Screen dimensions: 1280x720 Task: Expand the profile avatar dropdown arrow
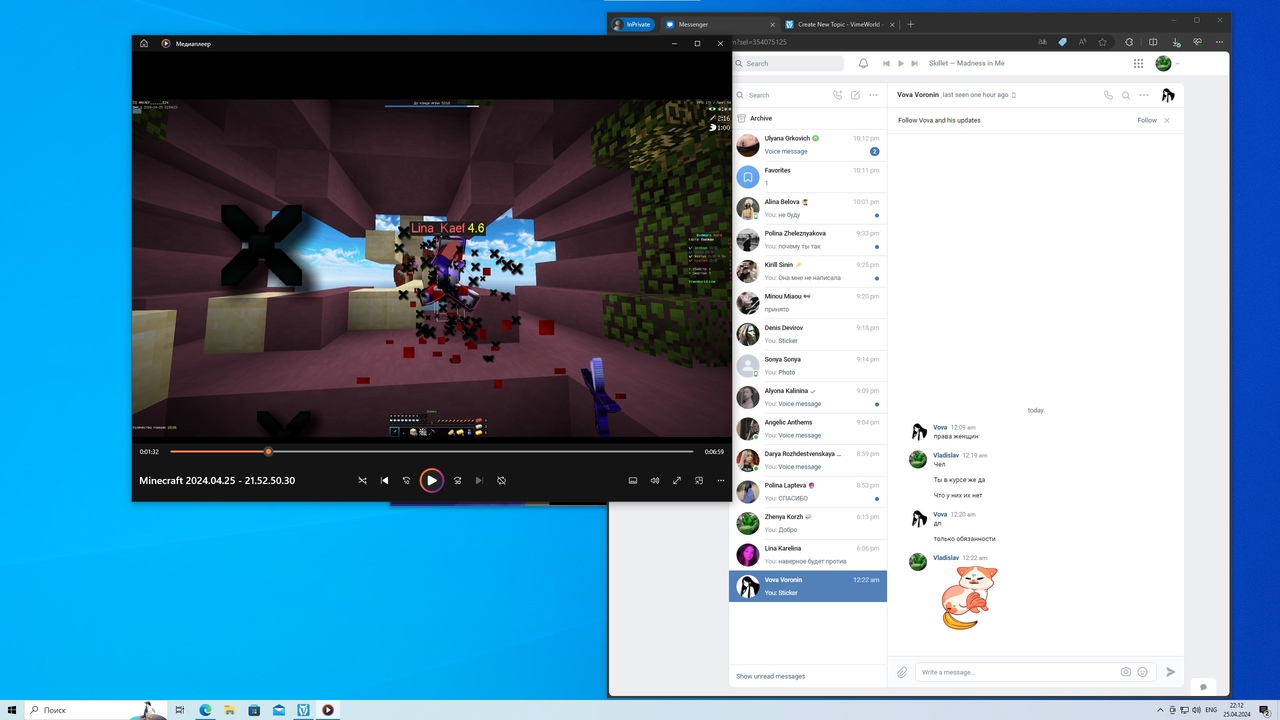pos(1177,63)
